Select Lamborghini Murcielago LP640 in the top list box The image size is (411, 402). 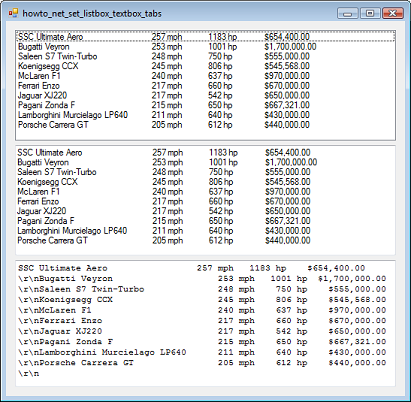coord(205,115)
